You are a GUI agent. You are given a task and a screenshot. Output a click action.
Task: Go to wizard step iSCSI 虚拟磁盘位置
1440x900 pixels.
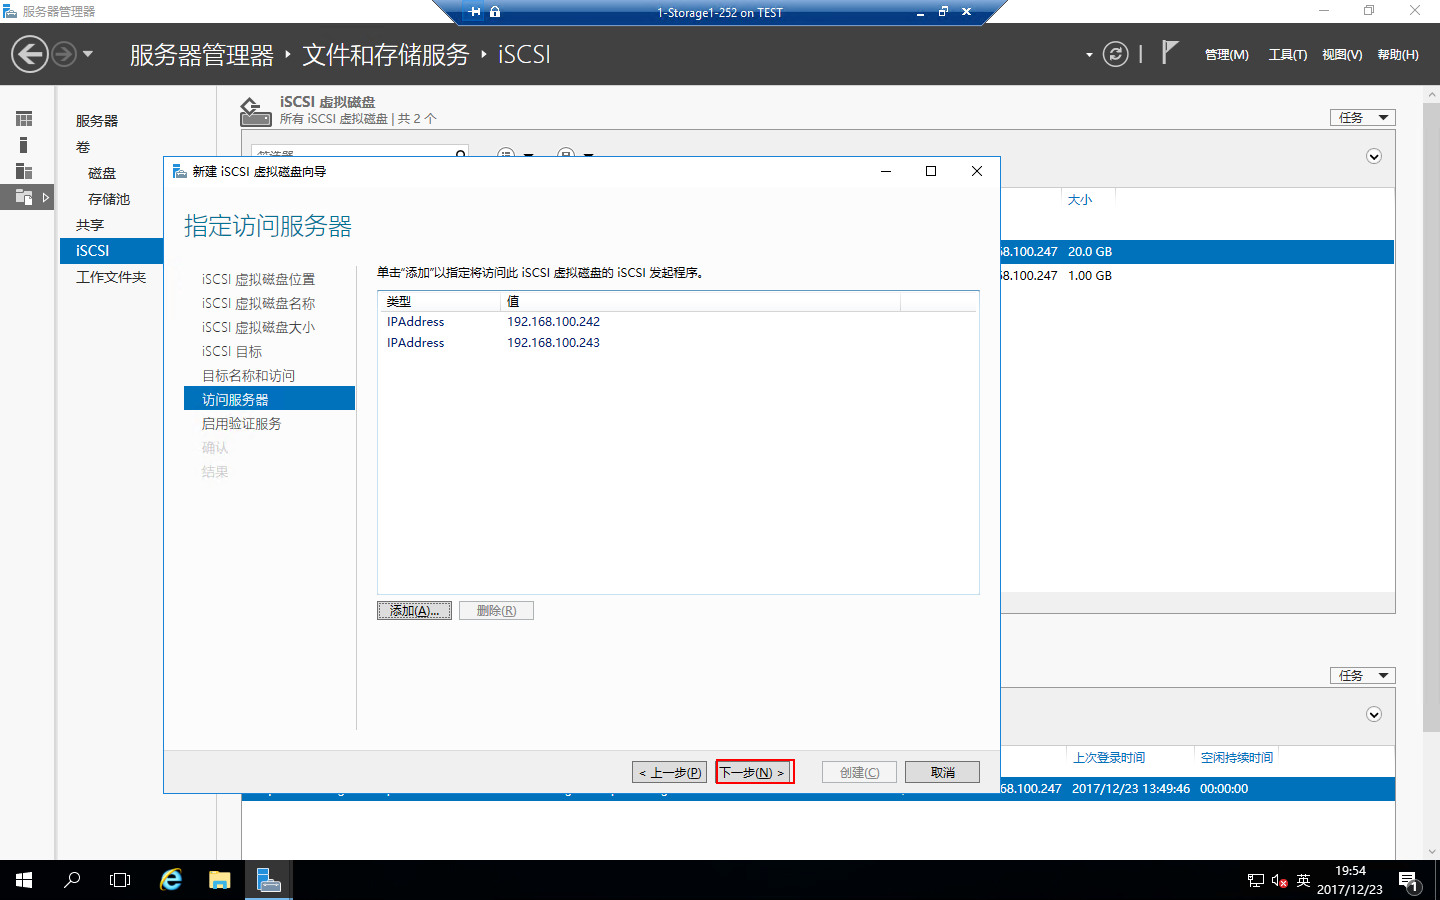click(x=258, y=279)
